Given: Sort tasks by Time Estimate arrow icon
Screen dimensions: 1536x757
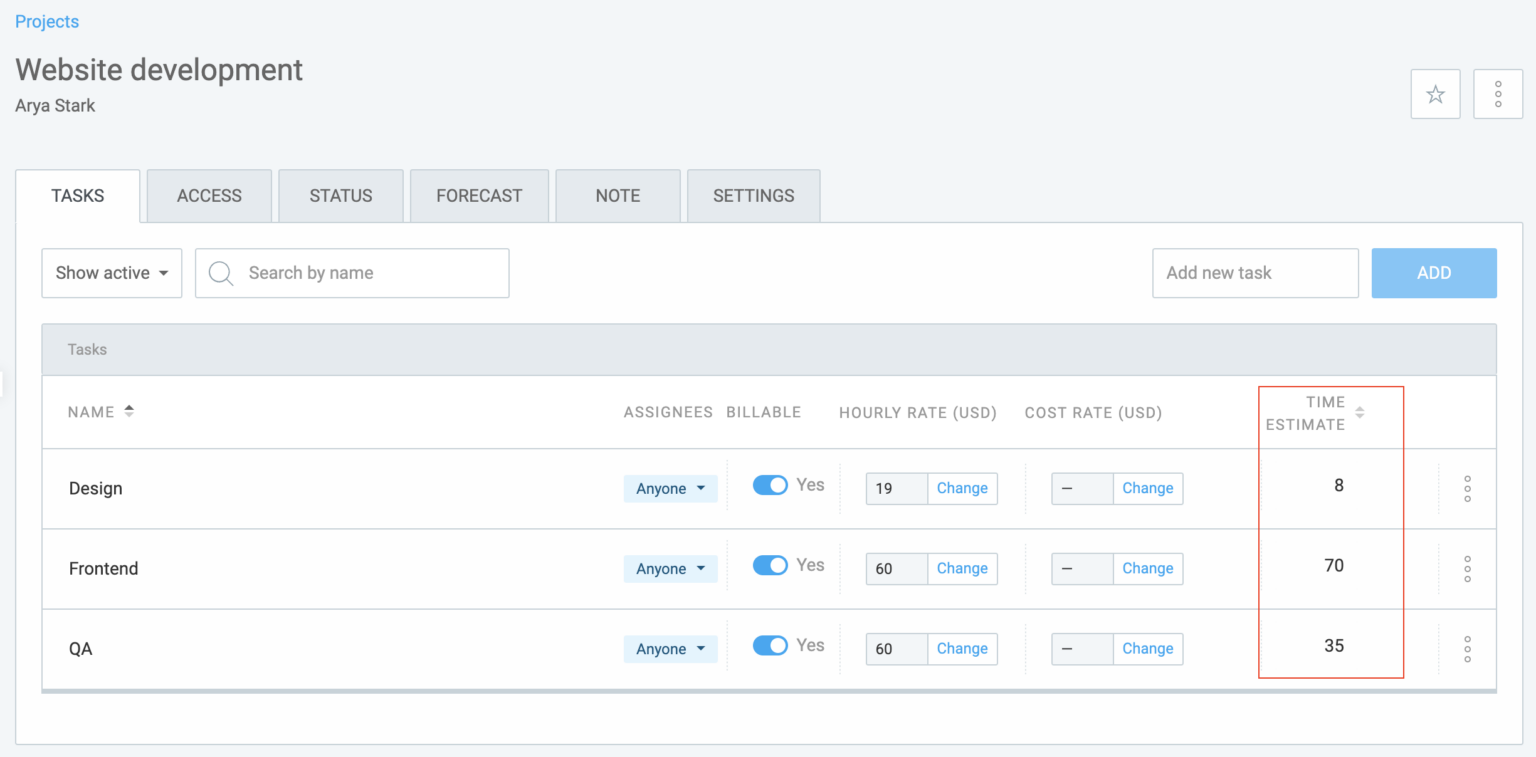Looking at the screenshot, I should 1359,412.
